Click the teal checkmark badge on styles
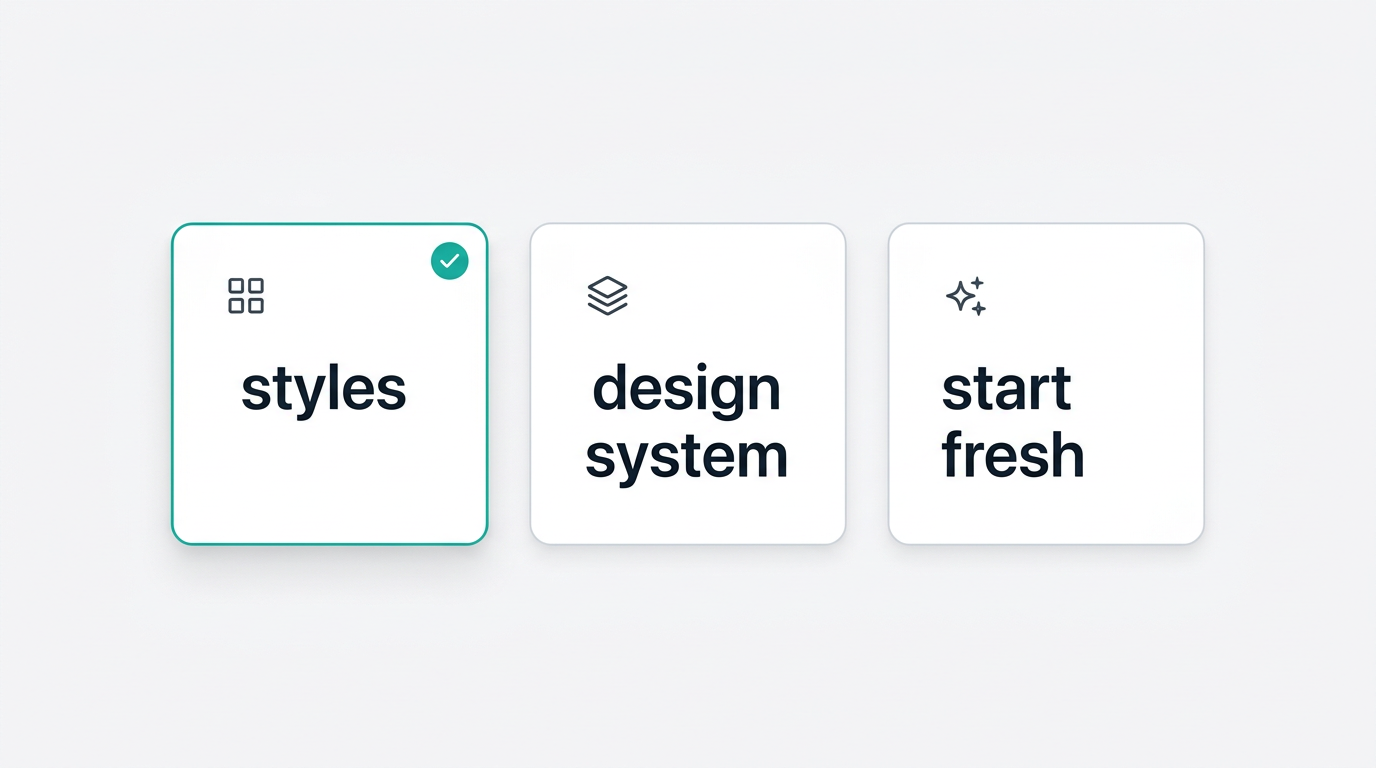This screenshot has width=1376, height=768. 449,260
